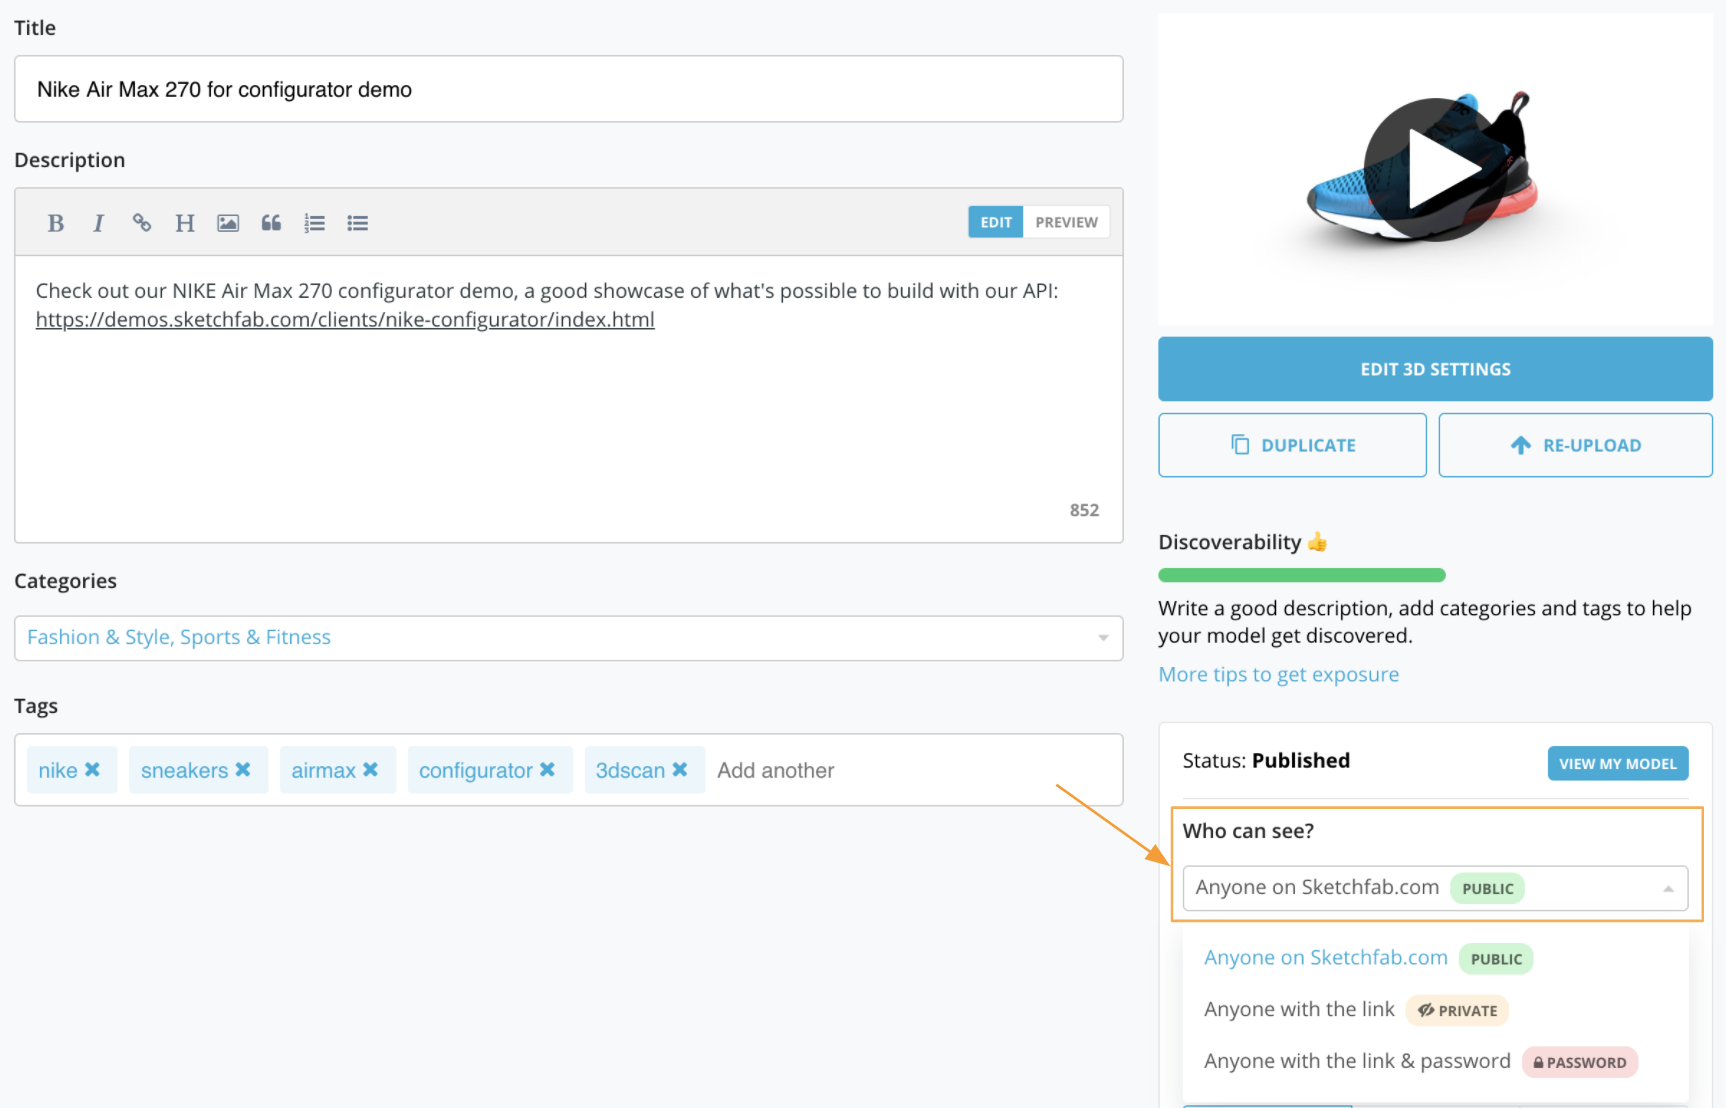The width and height of the screenshot is (1726, 1108).
Task: Remove the nike tag
Action: 92,770
